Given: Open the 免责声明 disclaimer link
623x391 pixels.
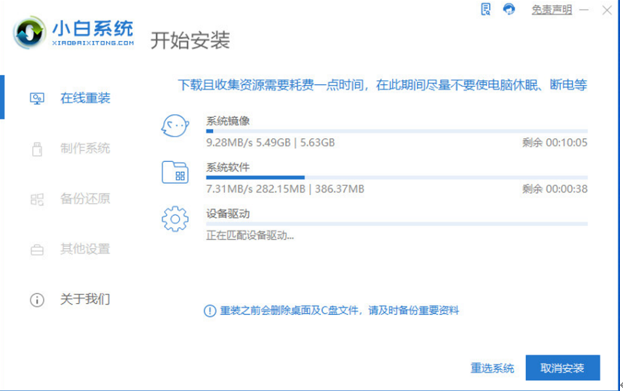Looking at the screenshot, I should click(552, 10).
